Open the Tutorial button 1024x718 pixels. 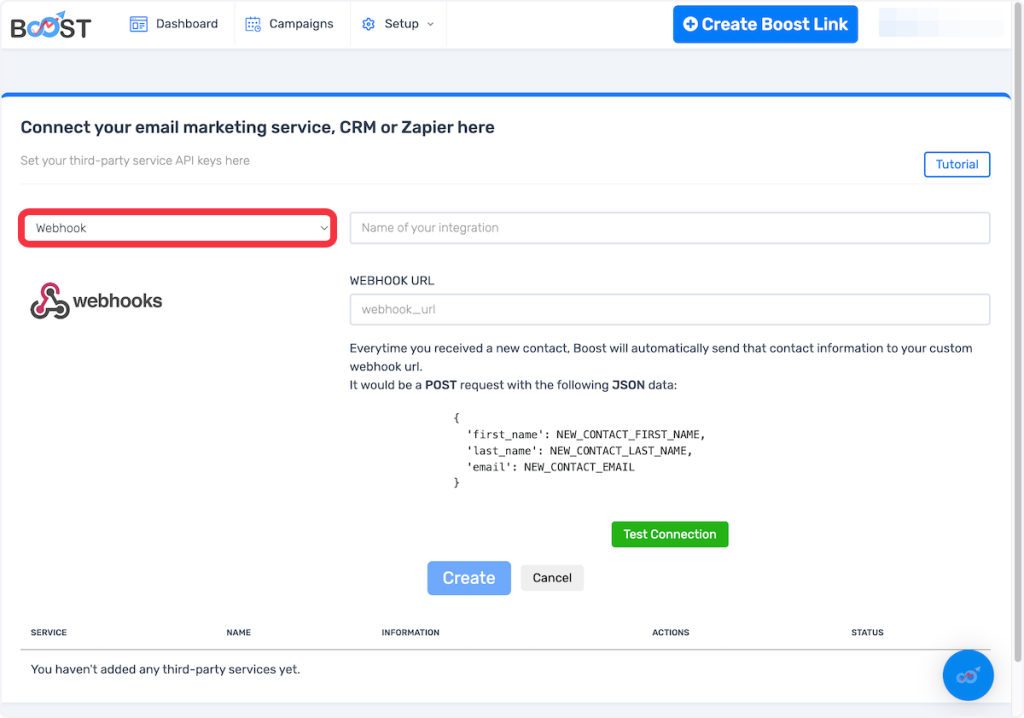pyautogui.click(x=956, y=164)
